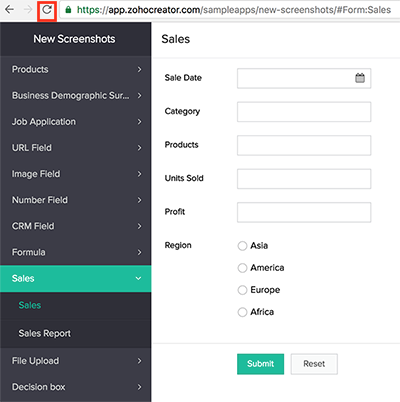Submit the Sales form
Image resolution: width=400 pixels, height=402 pixels.
tap(260, 364)
